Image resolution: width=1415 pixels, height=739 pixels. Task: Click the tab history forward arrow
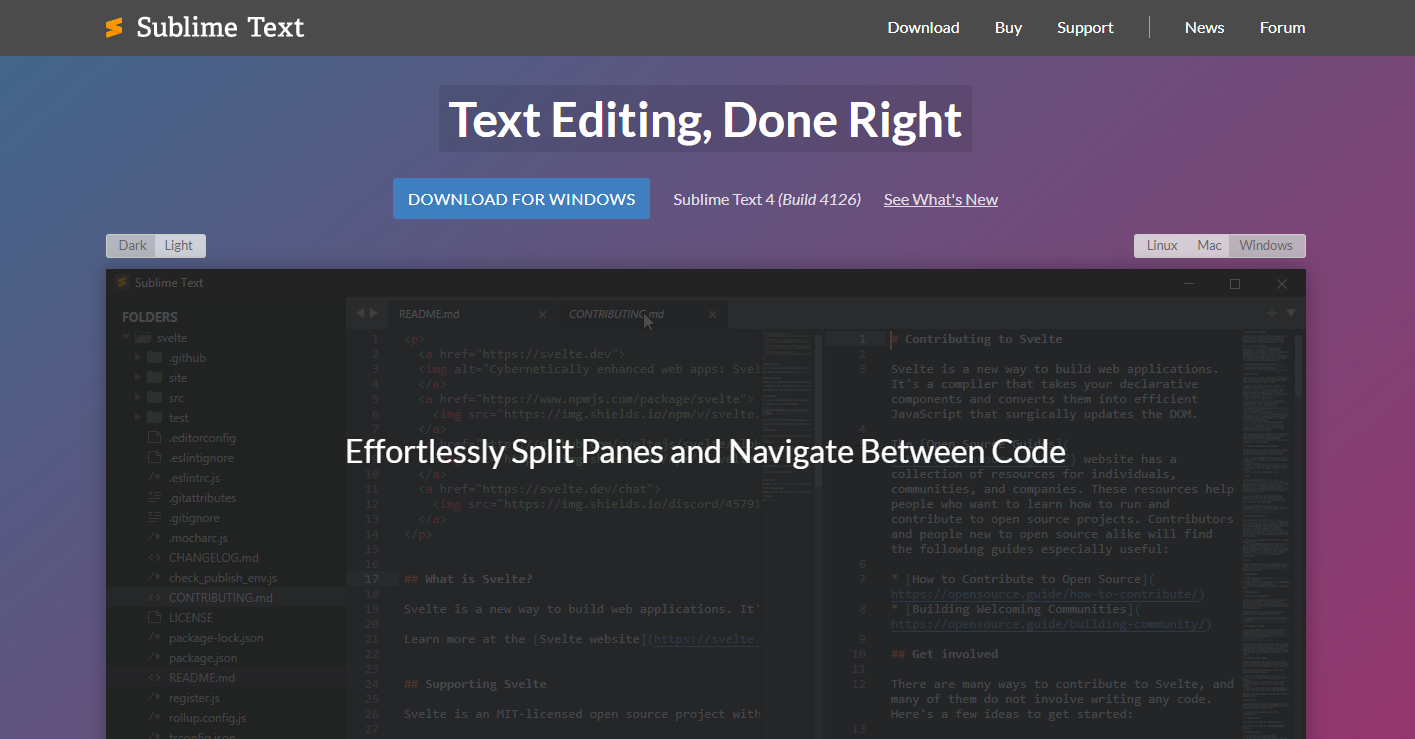[374, 314]
